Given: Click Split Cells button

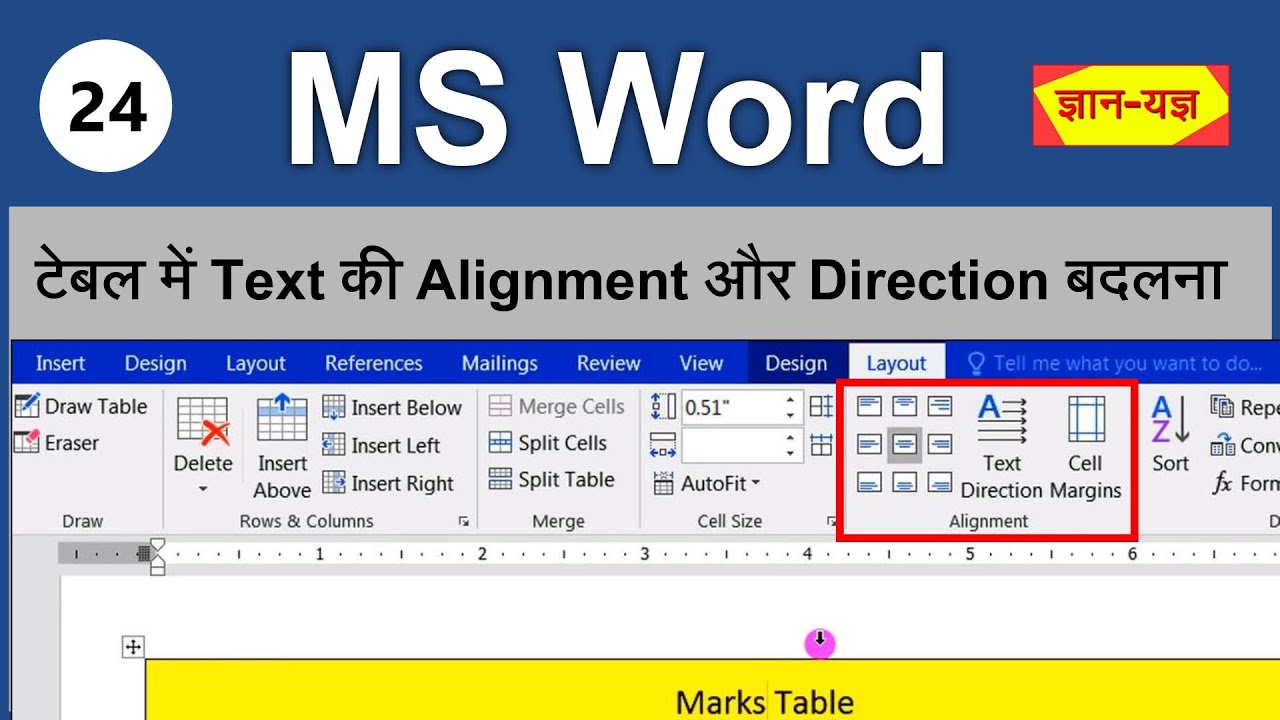Looking at the screenshot, I should tap(548, 443).
